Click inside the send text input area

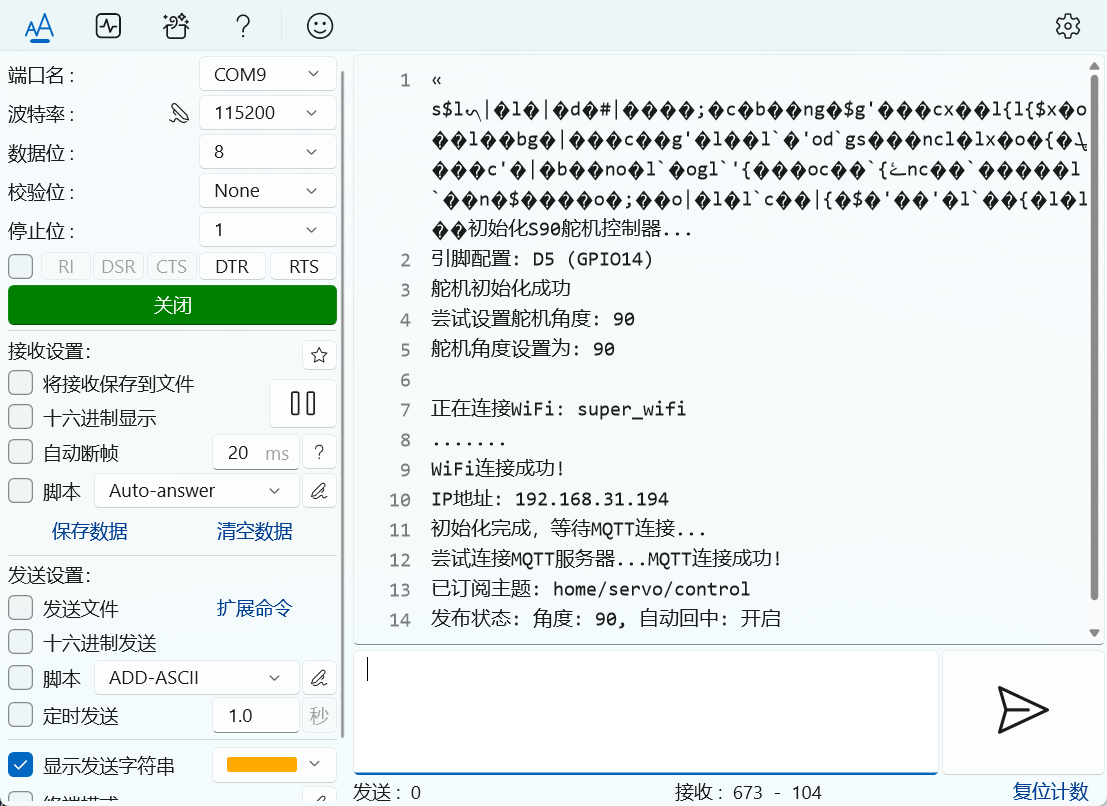tap(645, 710)
